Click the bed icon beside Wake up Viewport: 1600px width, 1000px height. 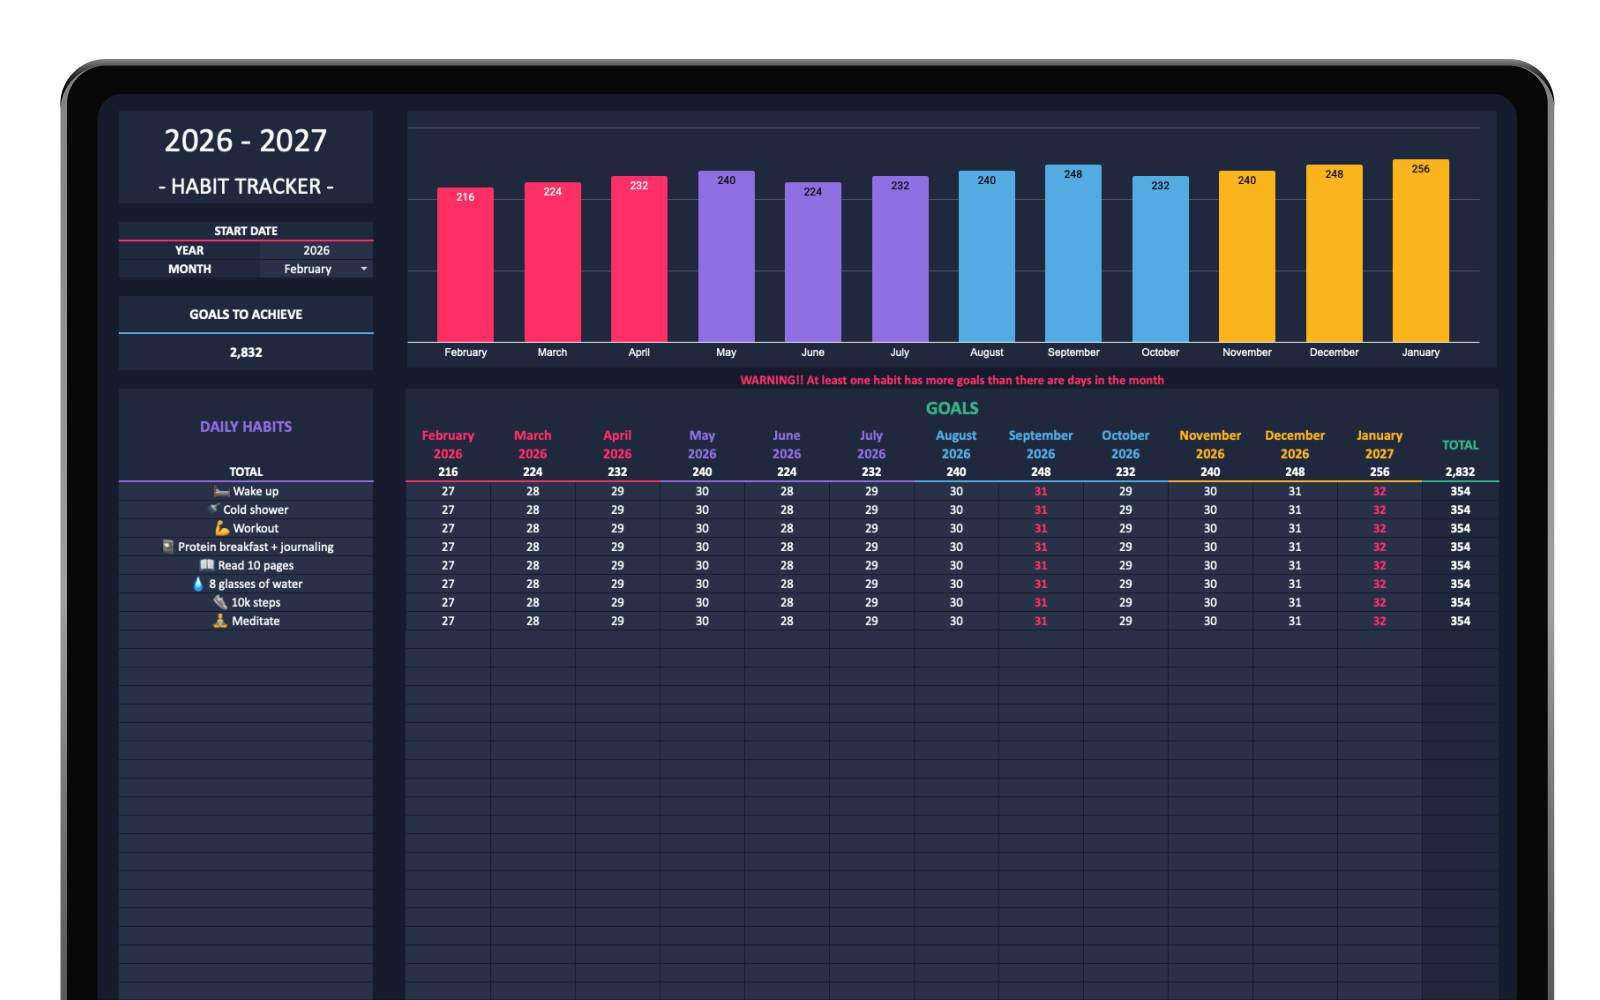pyautogui.click(x=221, y=491)
